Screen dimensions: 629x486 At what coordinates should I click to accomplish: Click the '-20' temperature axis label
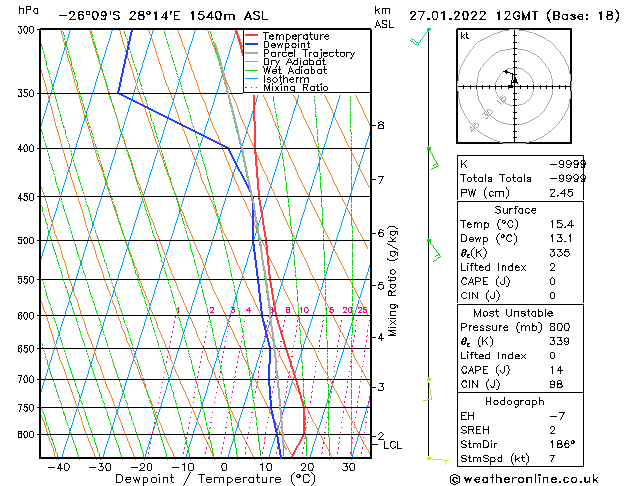point(141,467)
